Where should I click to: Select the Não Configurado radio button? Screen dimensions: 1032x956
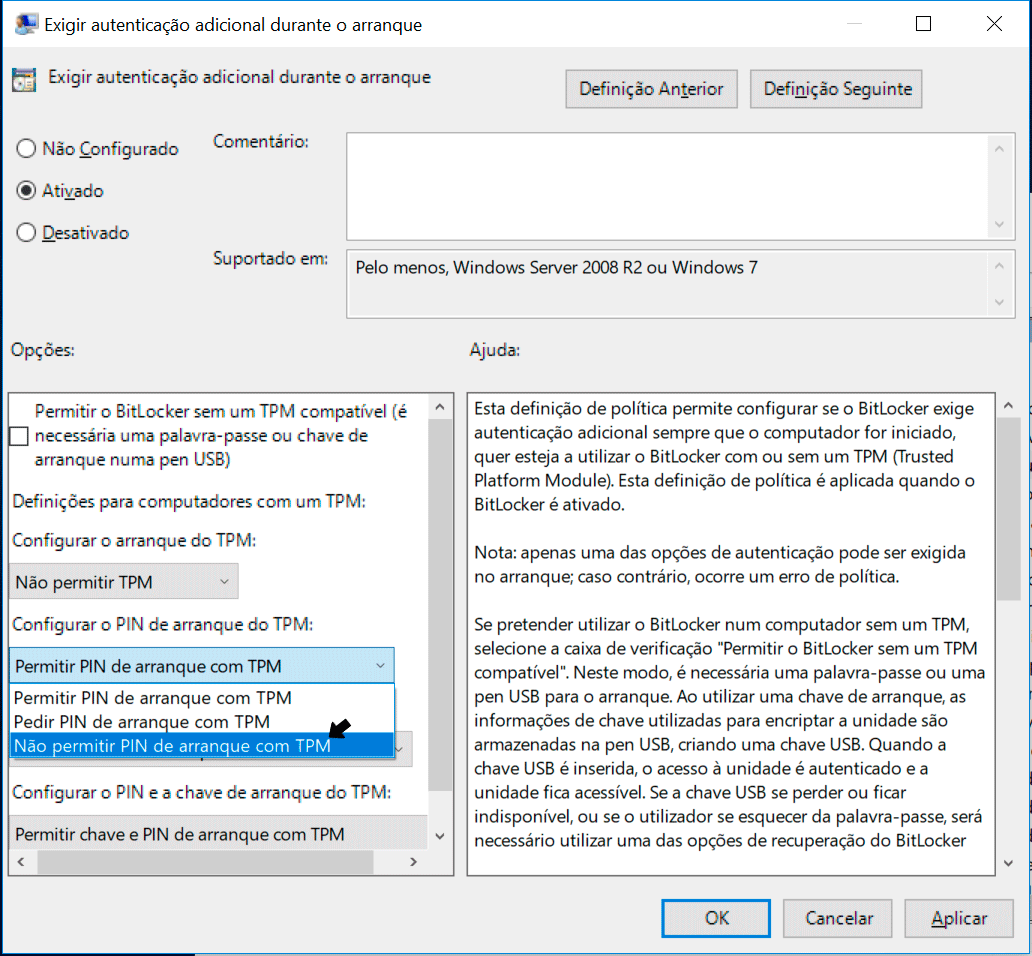[x=26, y=148]
